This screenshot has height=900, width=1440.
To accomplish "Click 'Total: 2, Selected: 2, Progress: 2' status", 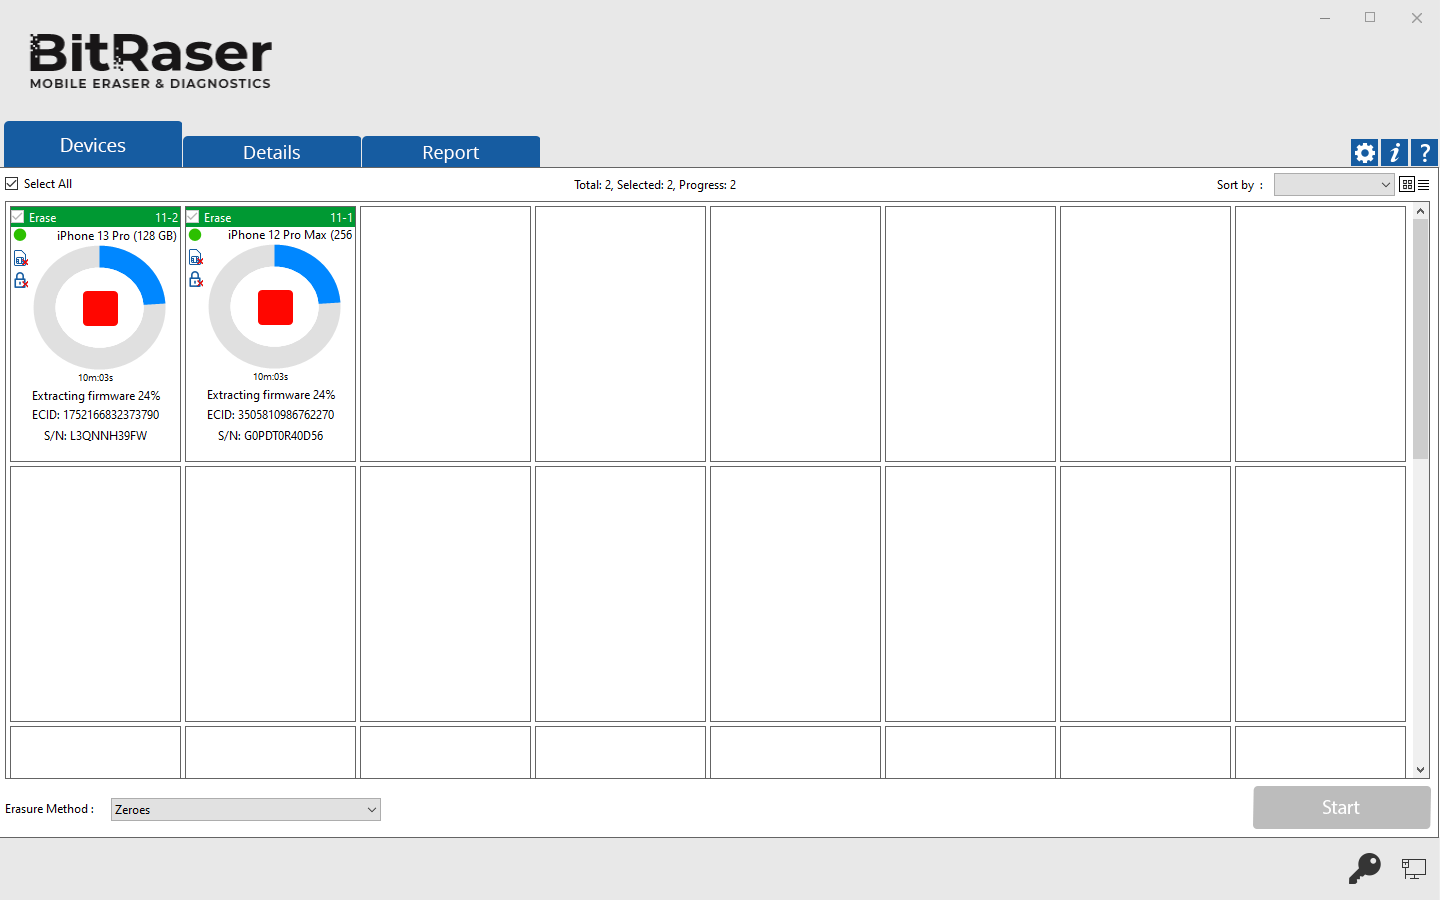I will (x=655, y=185).
